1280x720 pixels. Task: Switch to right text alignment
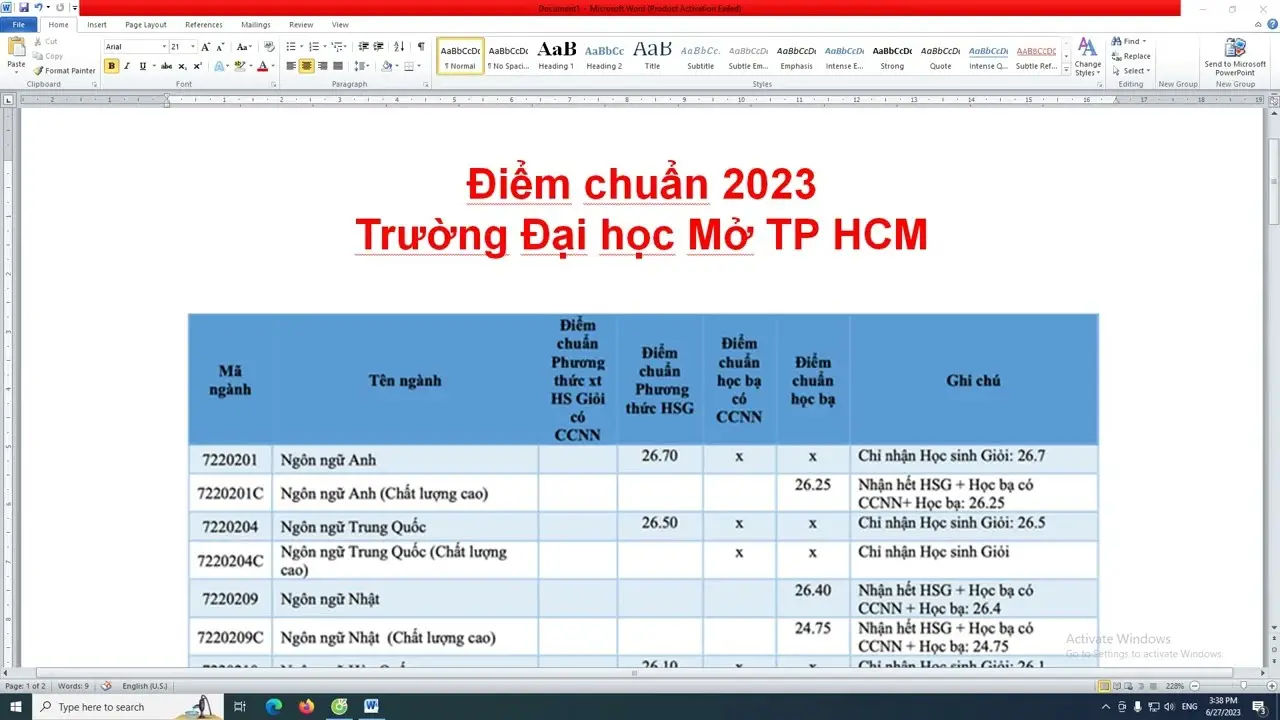pos(322,66)
